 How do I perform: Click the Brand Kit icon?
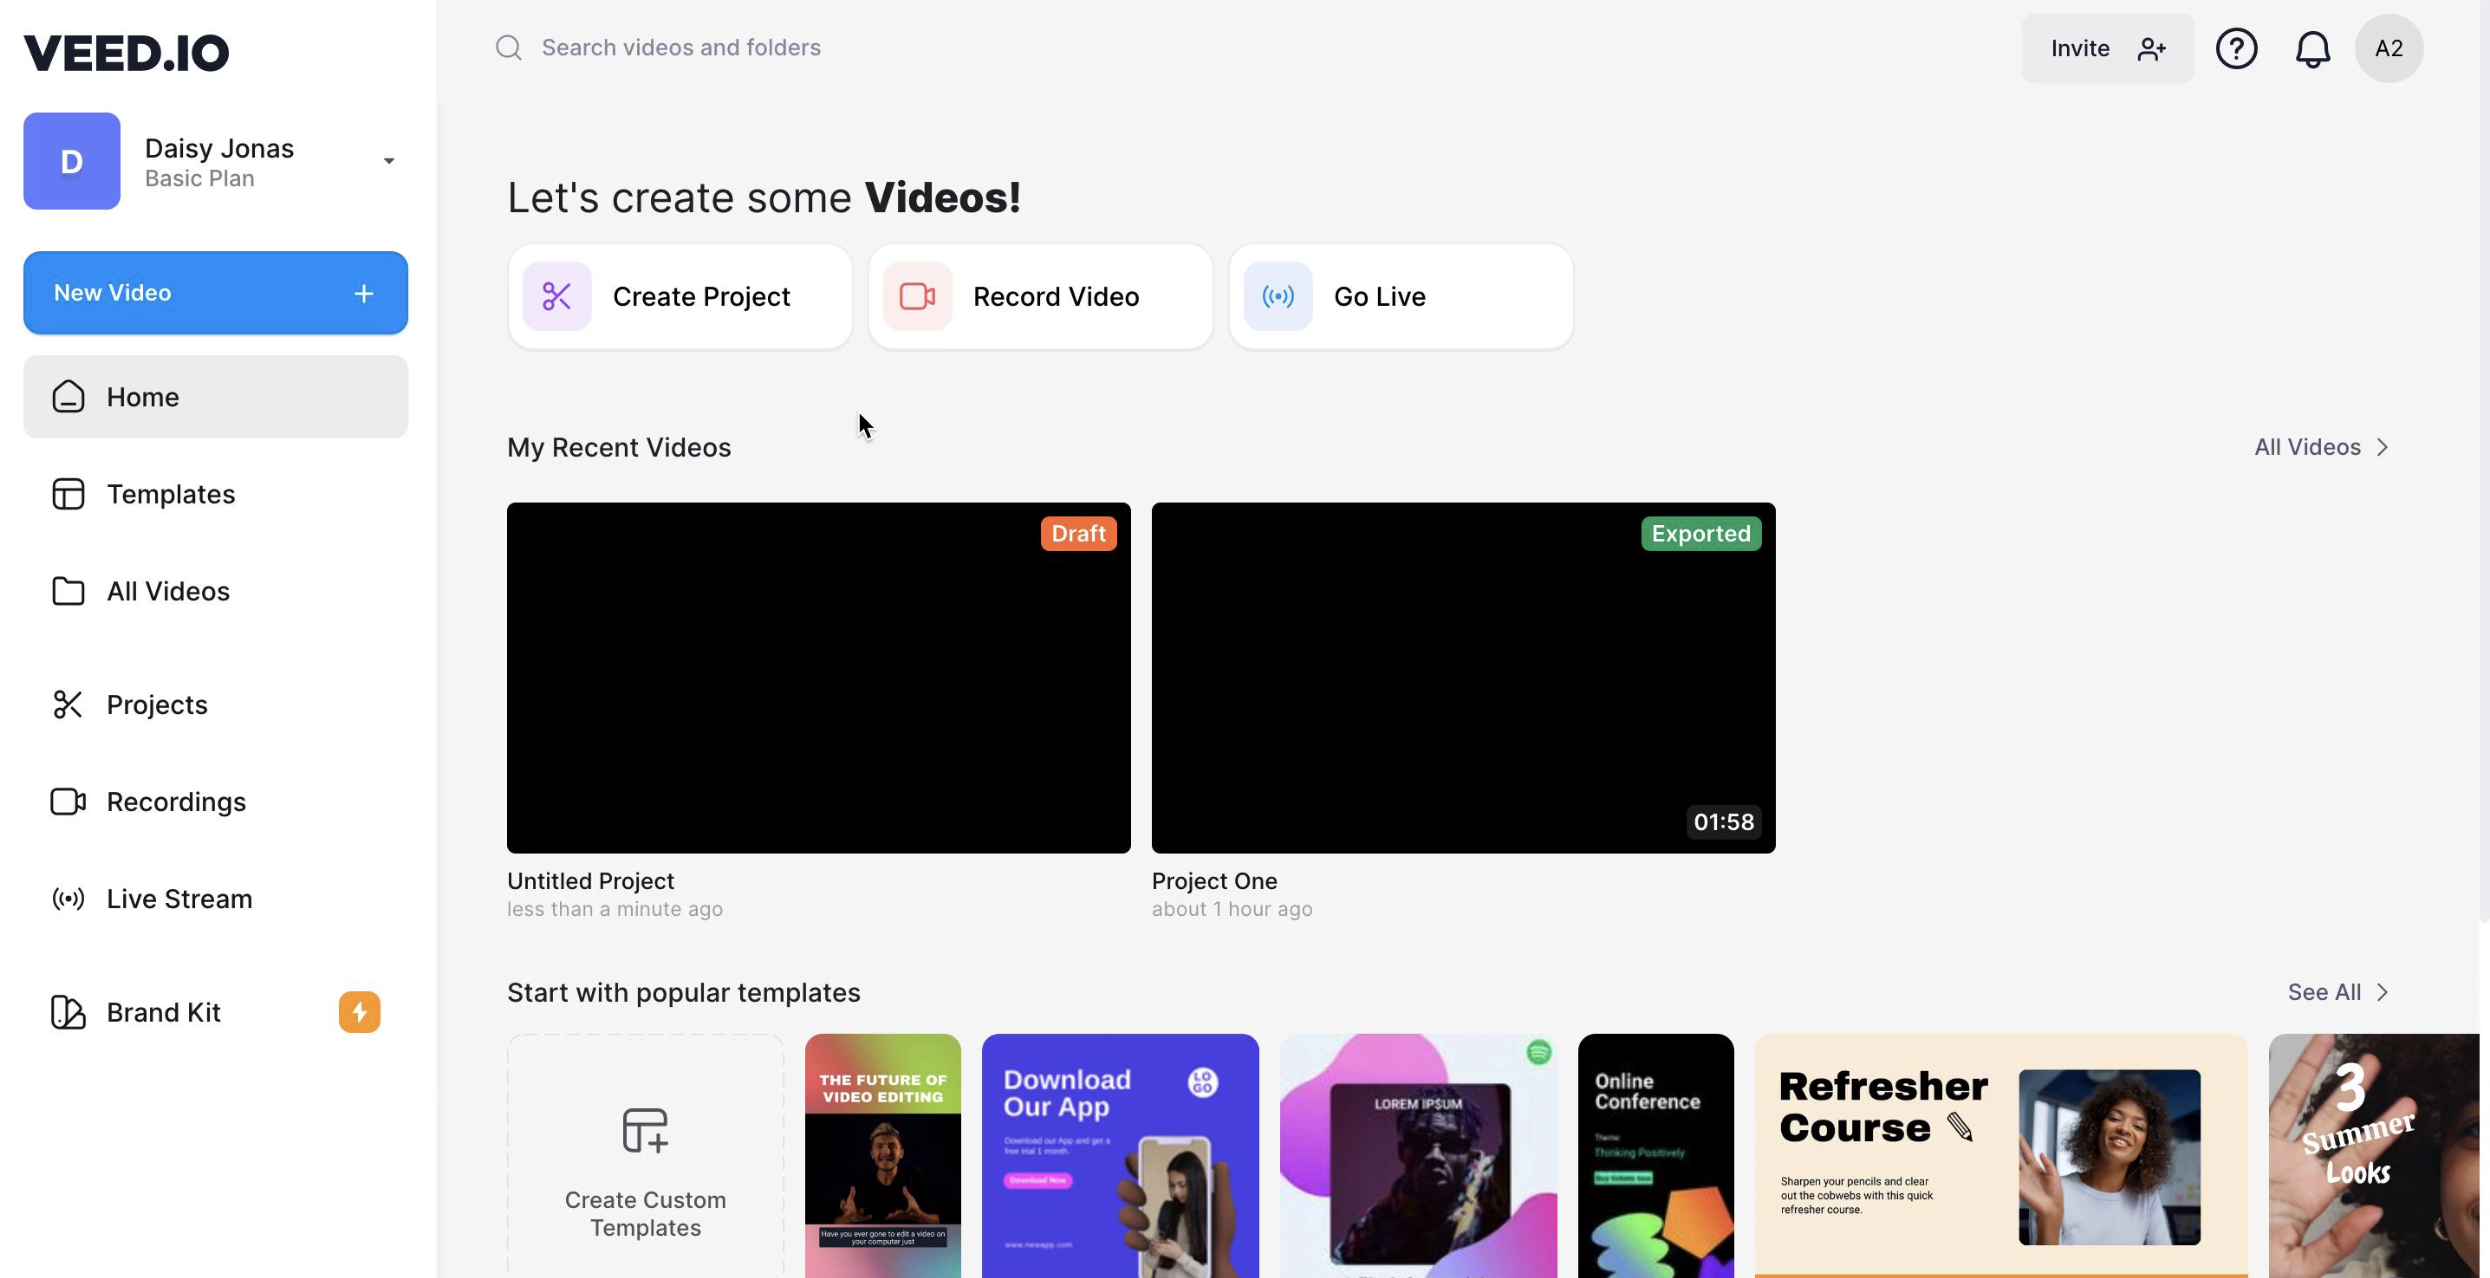click(x=65, y=1011)
